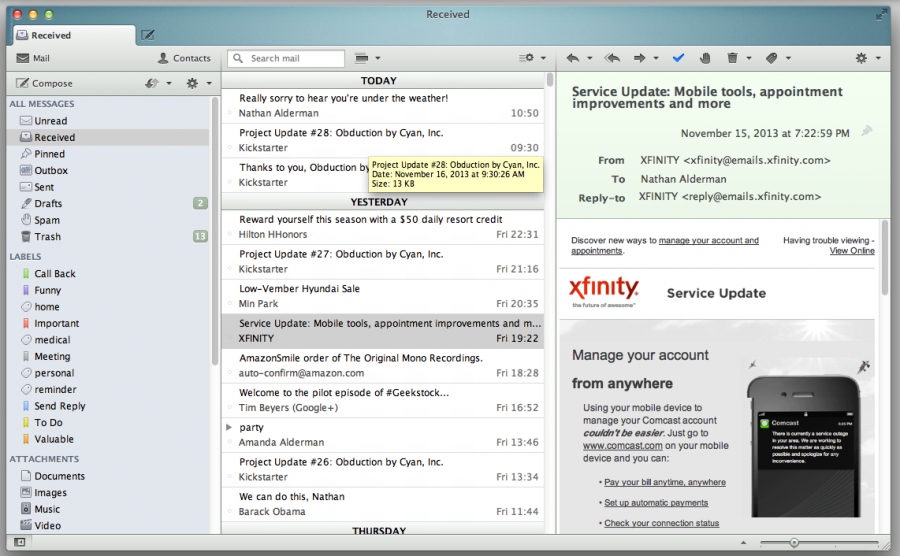
Task: Click Check your connection status link
Action: (661, 523)
